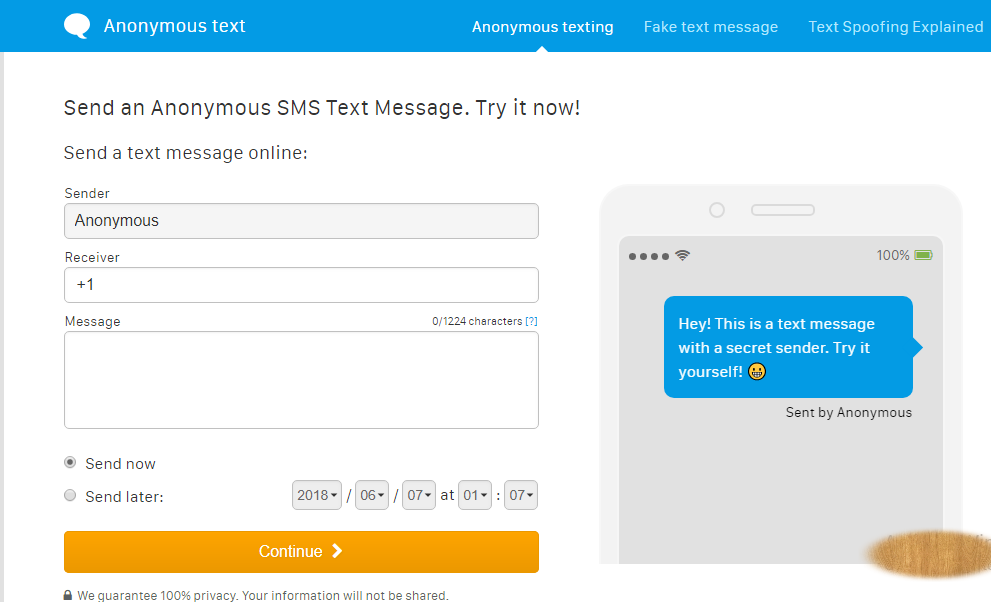Click the grinning emoji in message bubble

pos(757,372)
